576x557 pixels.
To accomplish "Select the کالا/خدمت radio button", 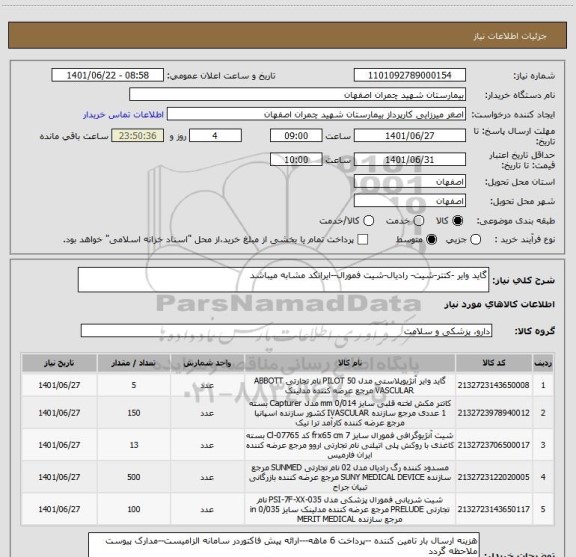I will 368,220.
